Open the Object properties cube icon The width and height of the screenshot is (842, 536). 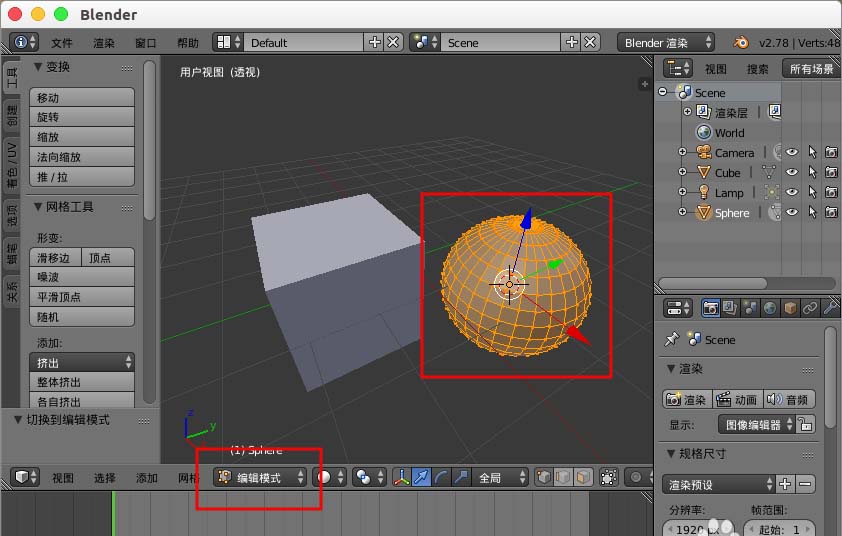pyautogui.click(x=789, y=308)
